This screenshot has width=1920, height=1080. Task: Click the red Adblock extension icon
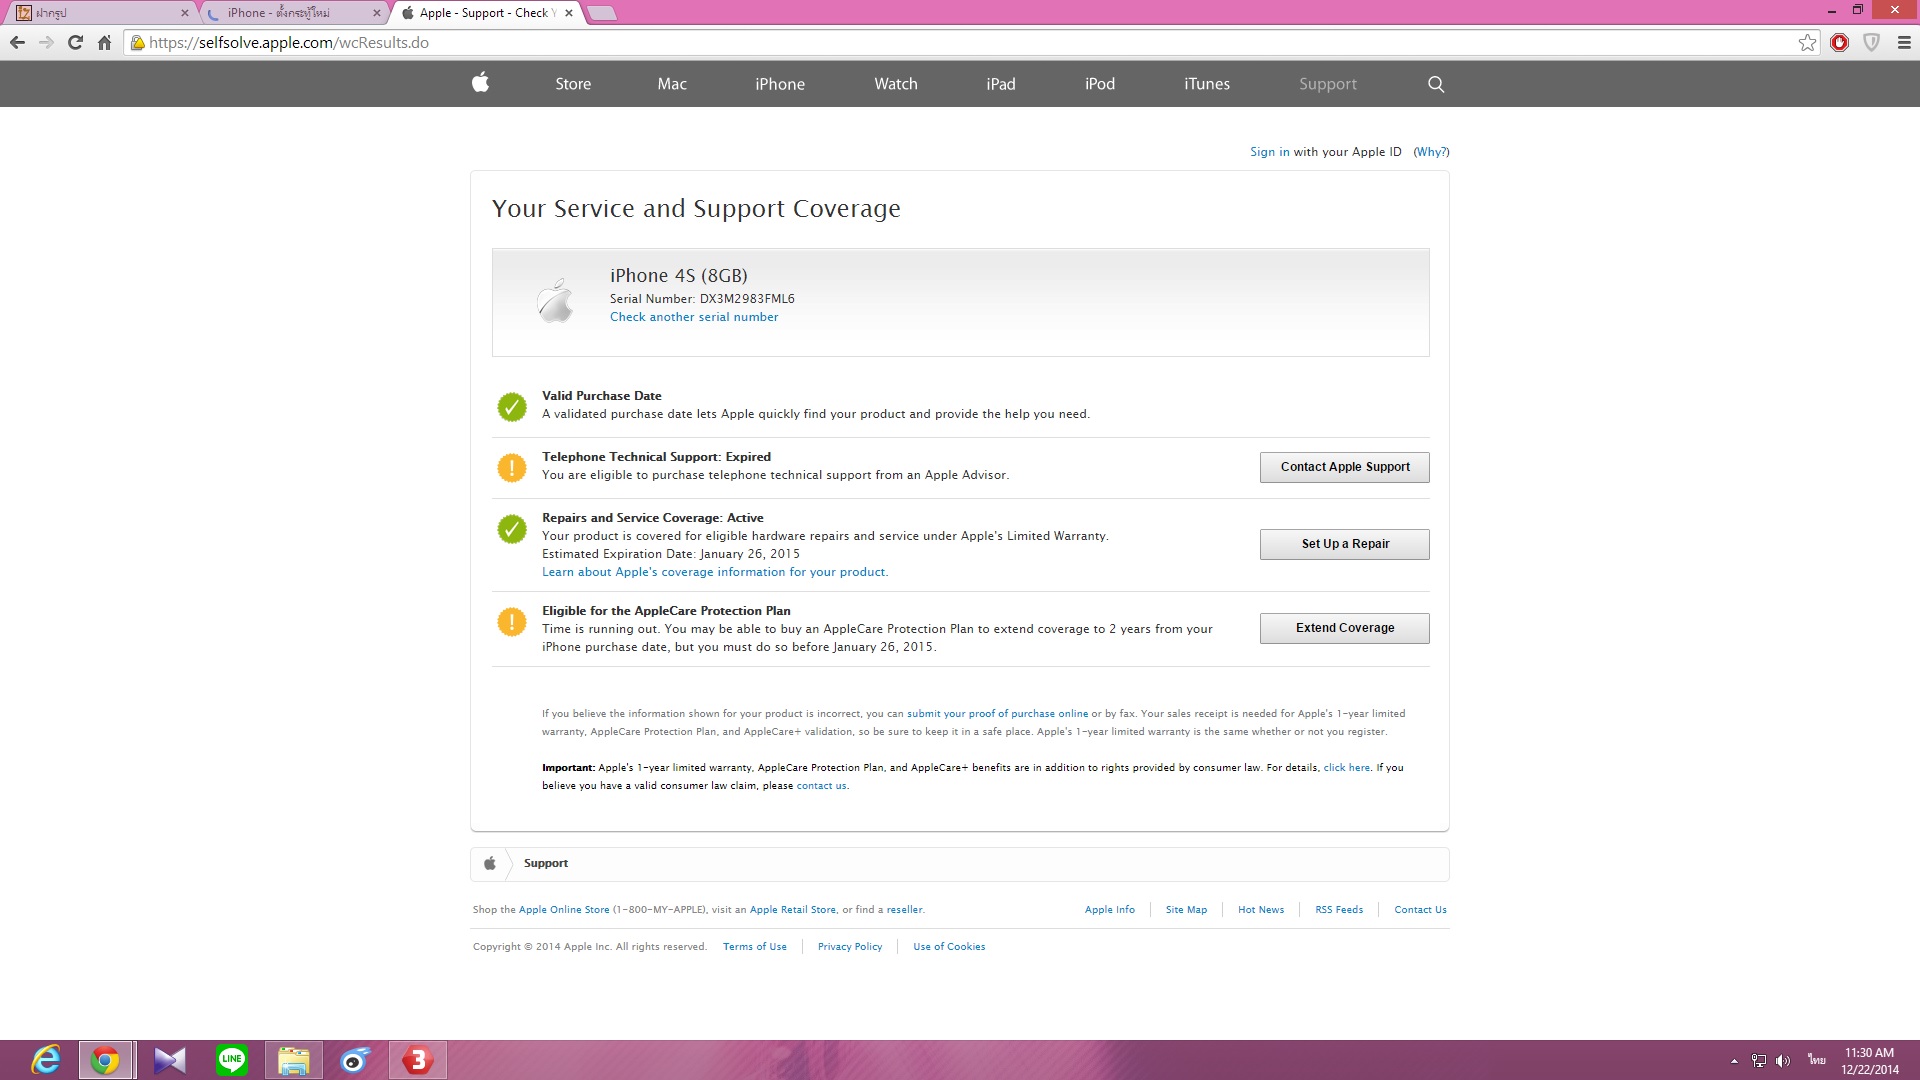[1839, 43]
